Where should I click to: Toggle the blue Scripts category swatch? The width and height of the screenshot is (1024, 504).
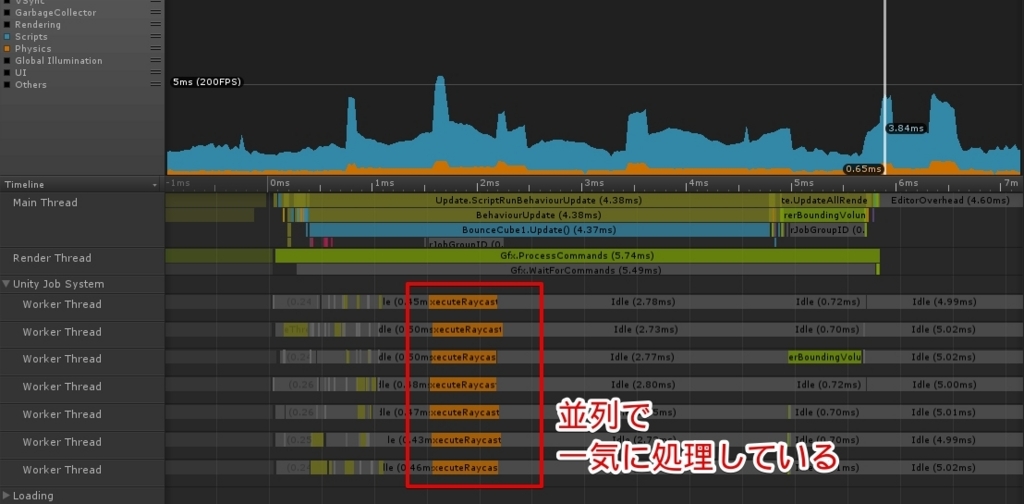coord(7,37)
